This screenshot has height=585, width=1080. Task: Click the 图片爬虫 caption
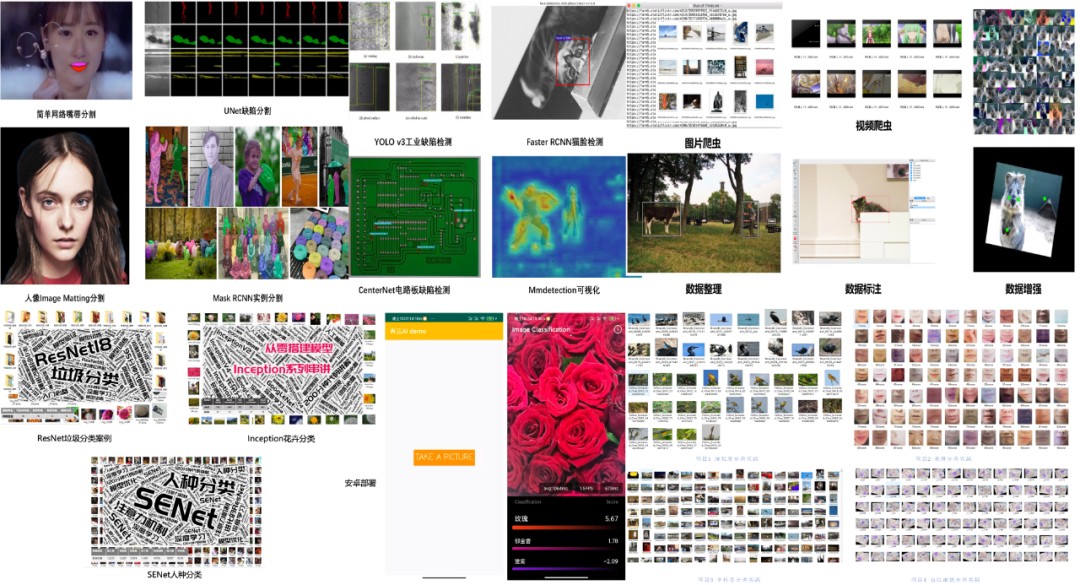pyautogui.click(x=703, y=143)
